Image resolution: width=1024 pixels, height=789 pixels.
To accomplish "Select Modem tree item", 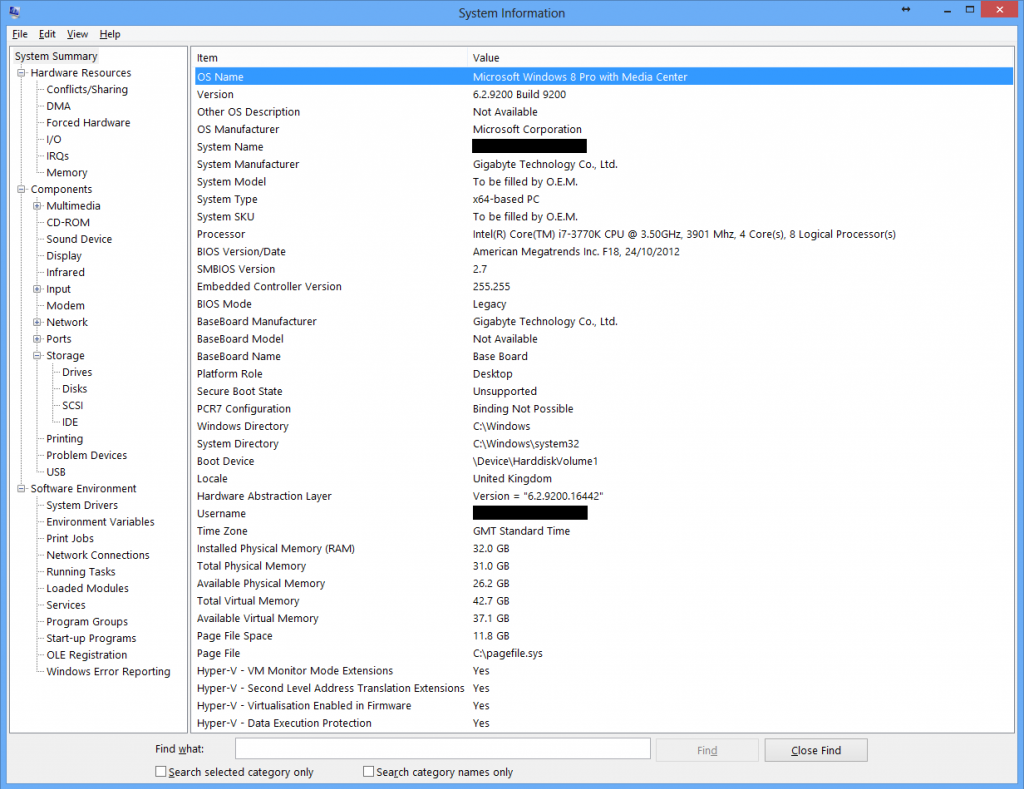I will (65, 306).
